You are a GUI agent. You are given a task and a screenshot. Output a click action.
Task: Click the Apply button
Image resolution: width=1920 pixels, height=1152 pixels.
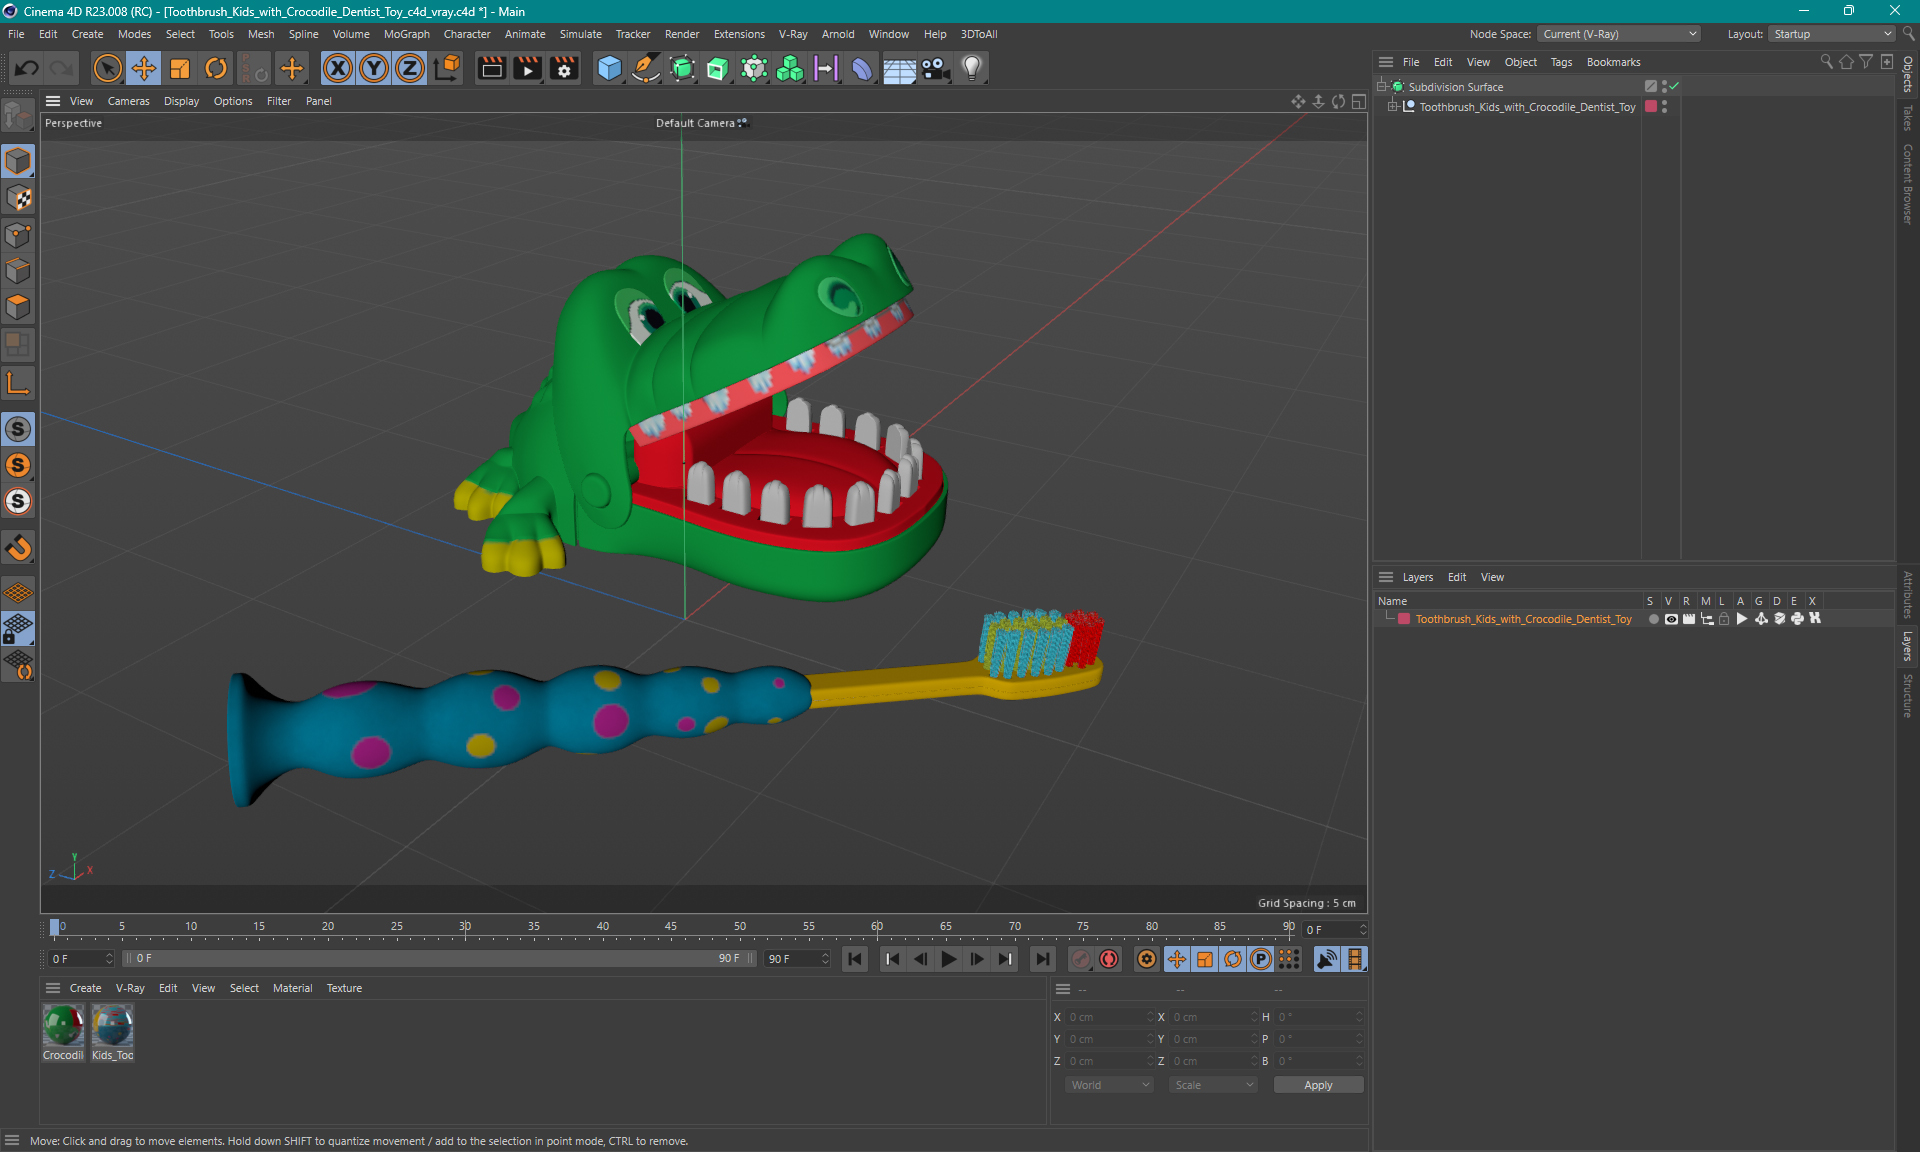pyautogui.click(x=1318, y=1085)
